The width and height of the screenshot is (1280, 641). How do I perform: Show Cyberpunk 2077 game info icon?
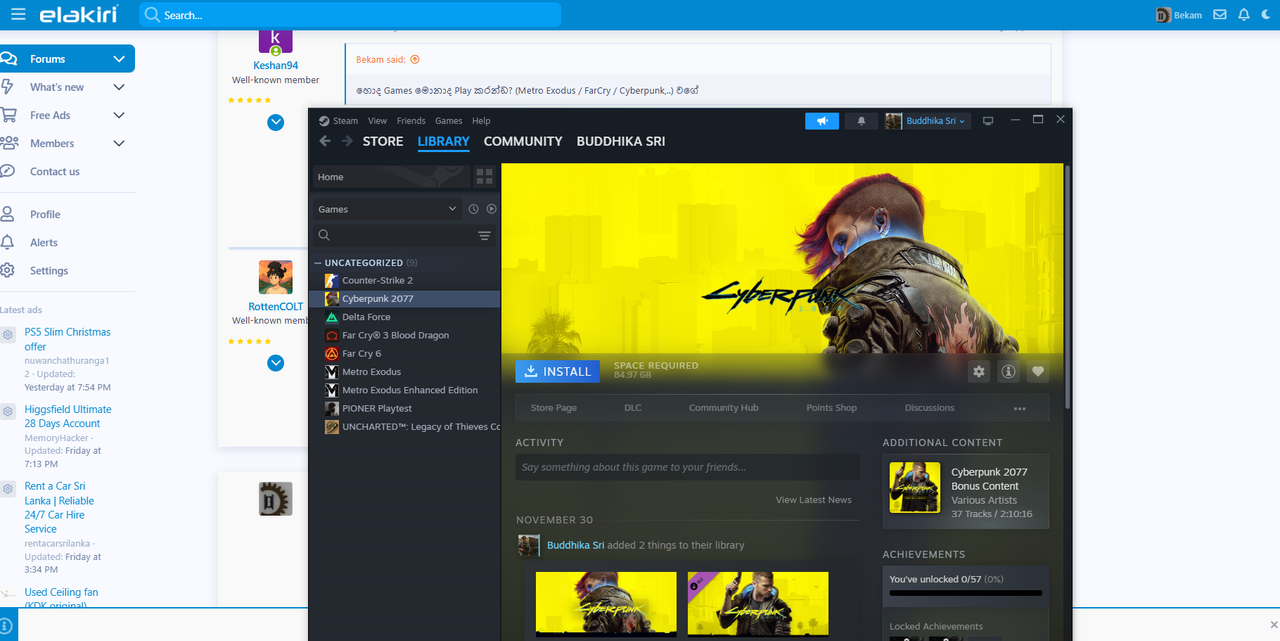(1008, 371)
